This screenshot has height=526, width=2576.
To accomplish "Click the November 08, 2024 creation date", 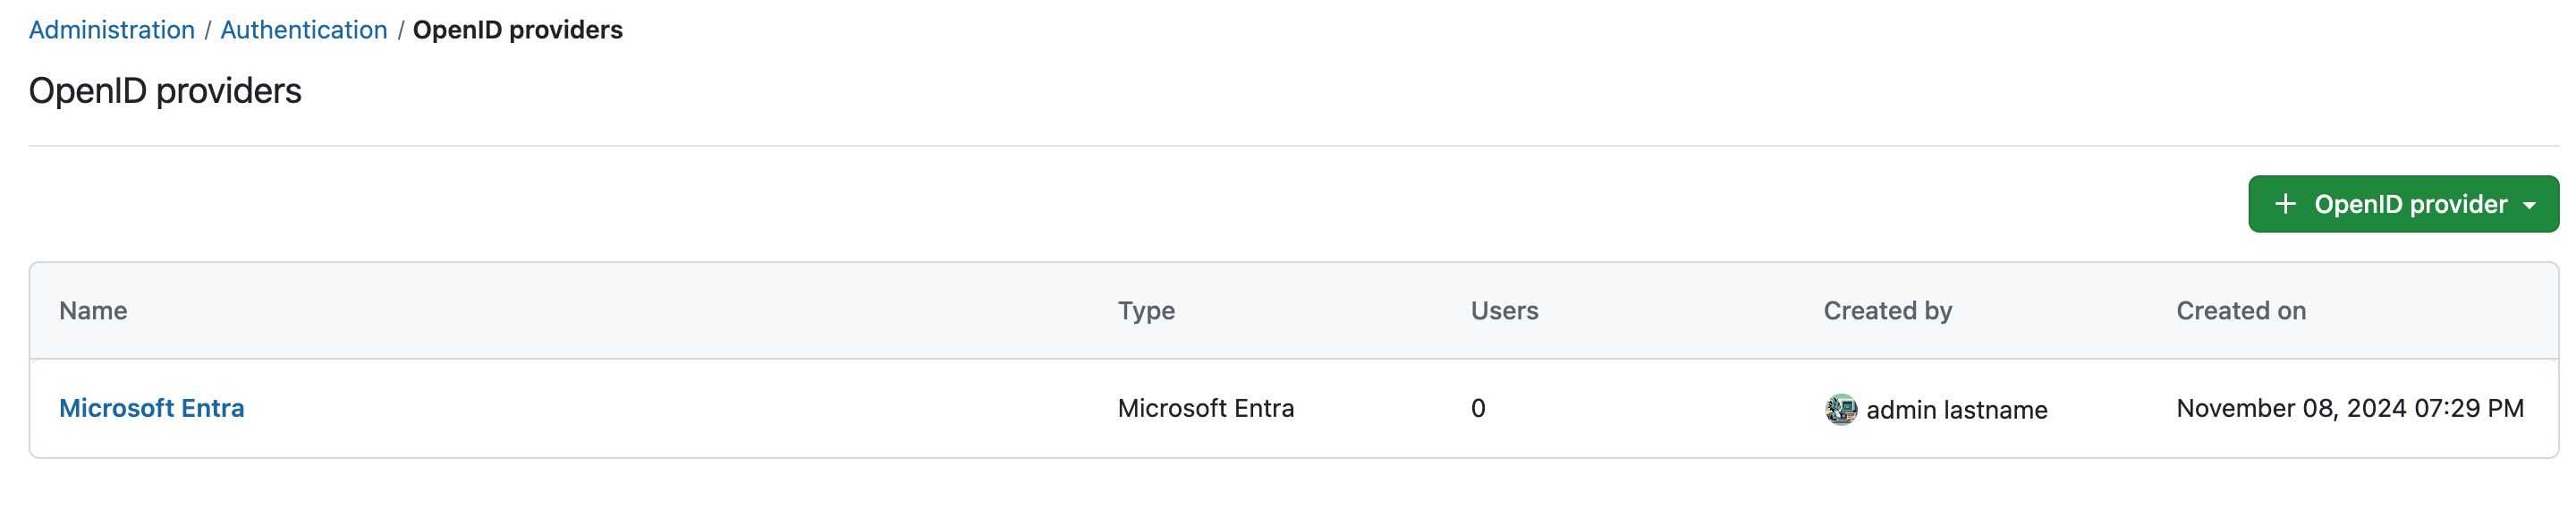I will [2349, 408].
